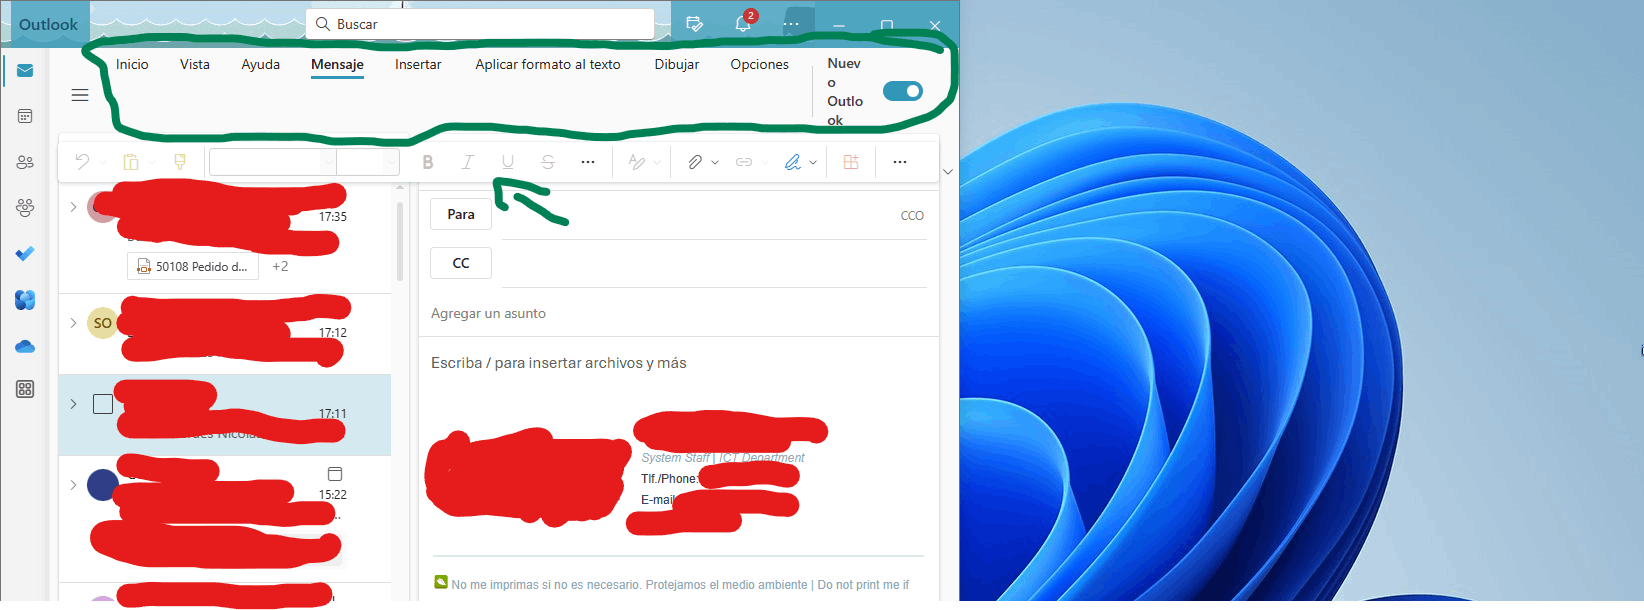Open the Groups module in sidebar
This screenshot has width=1644, height=610.
point(25,208)
